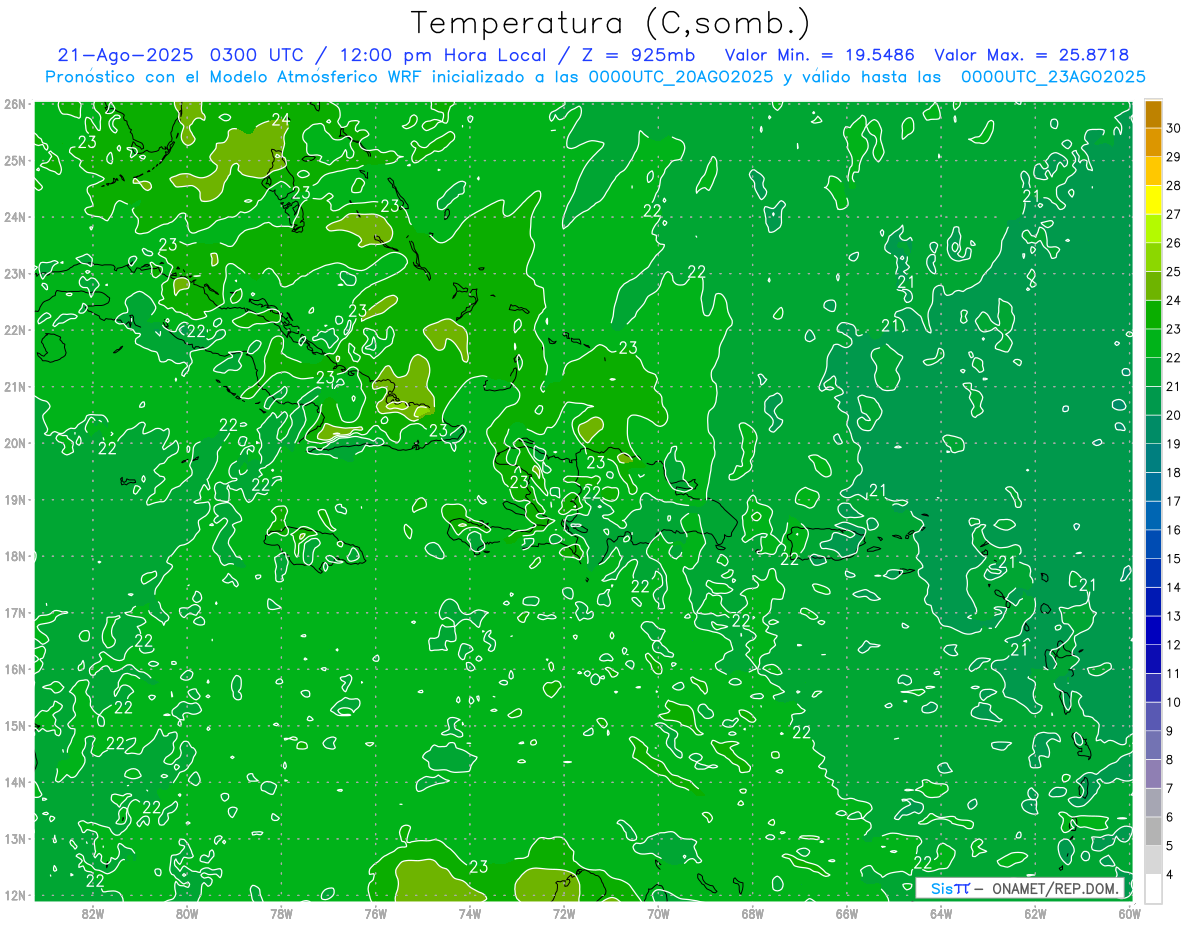Click the "70W" longitude axis label

click(x=658, y=913)
